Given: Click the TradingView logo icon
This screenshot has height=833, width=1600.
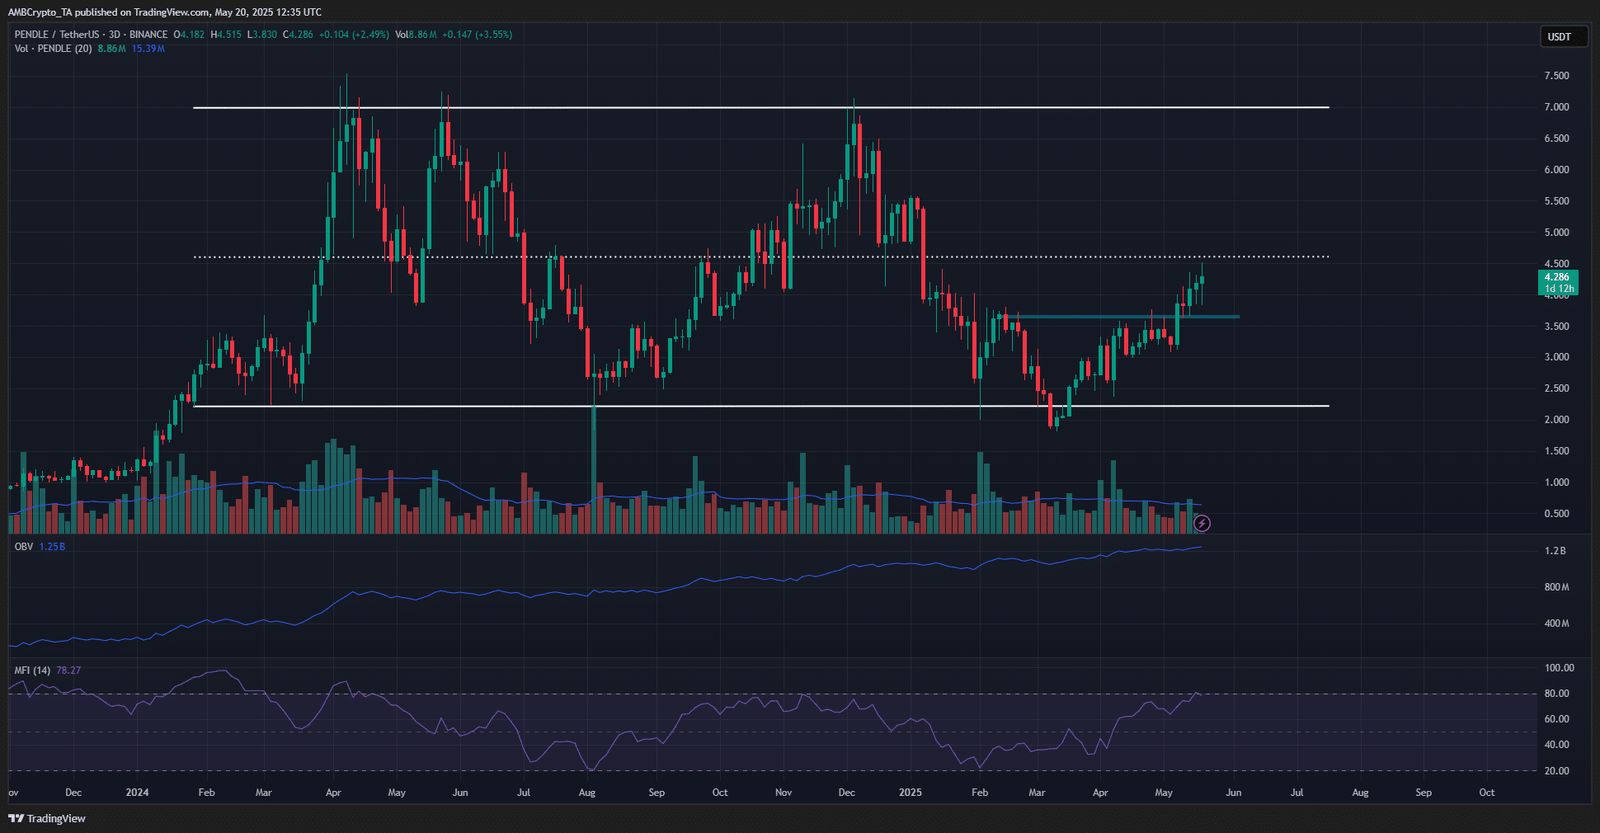Looking at the screenshot, I should coord(16,818).
